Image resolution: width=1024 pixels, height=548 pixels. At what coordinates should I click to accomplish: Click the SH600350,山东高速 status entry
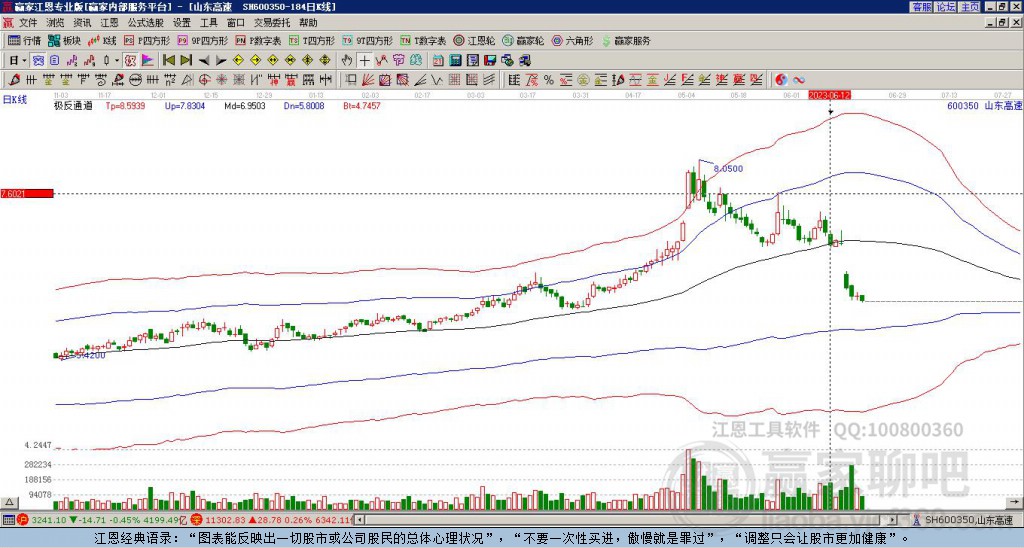click(967, 520)
